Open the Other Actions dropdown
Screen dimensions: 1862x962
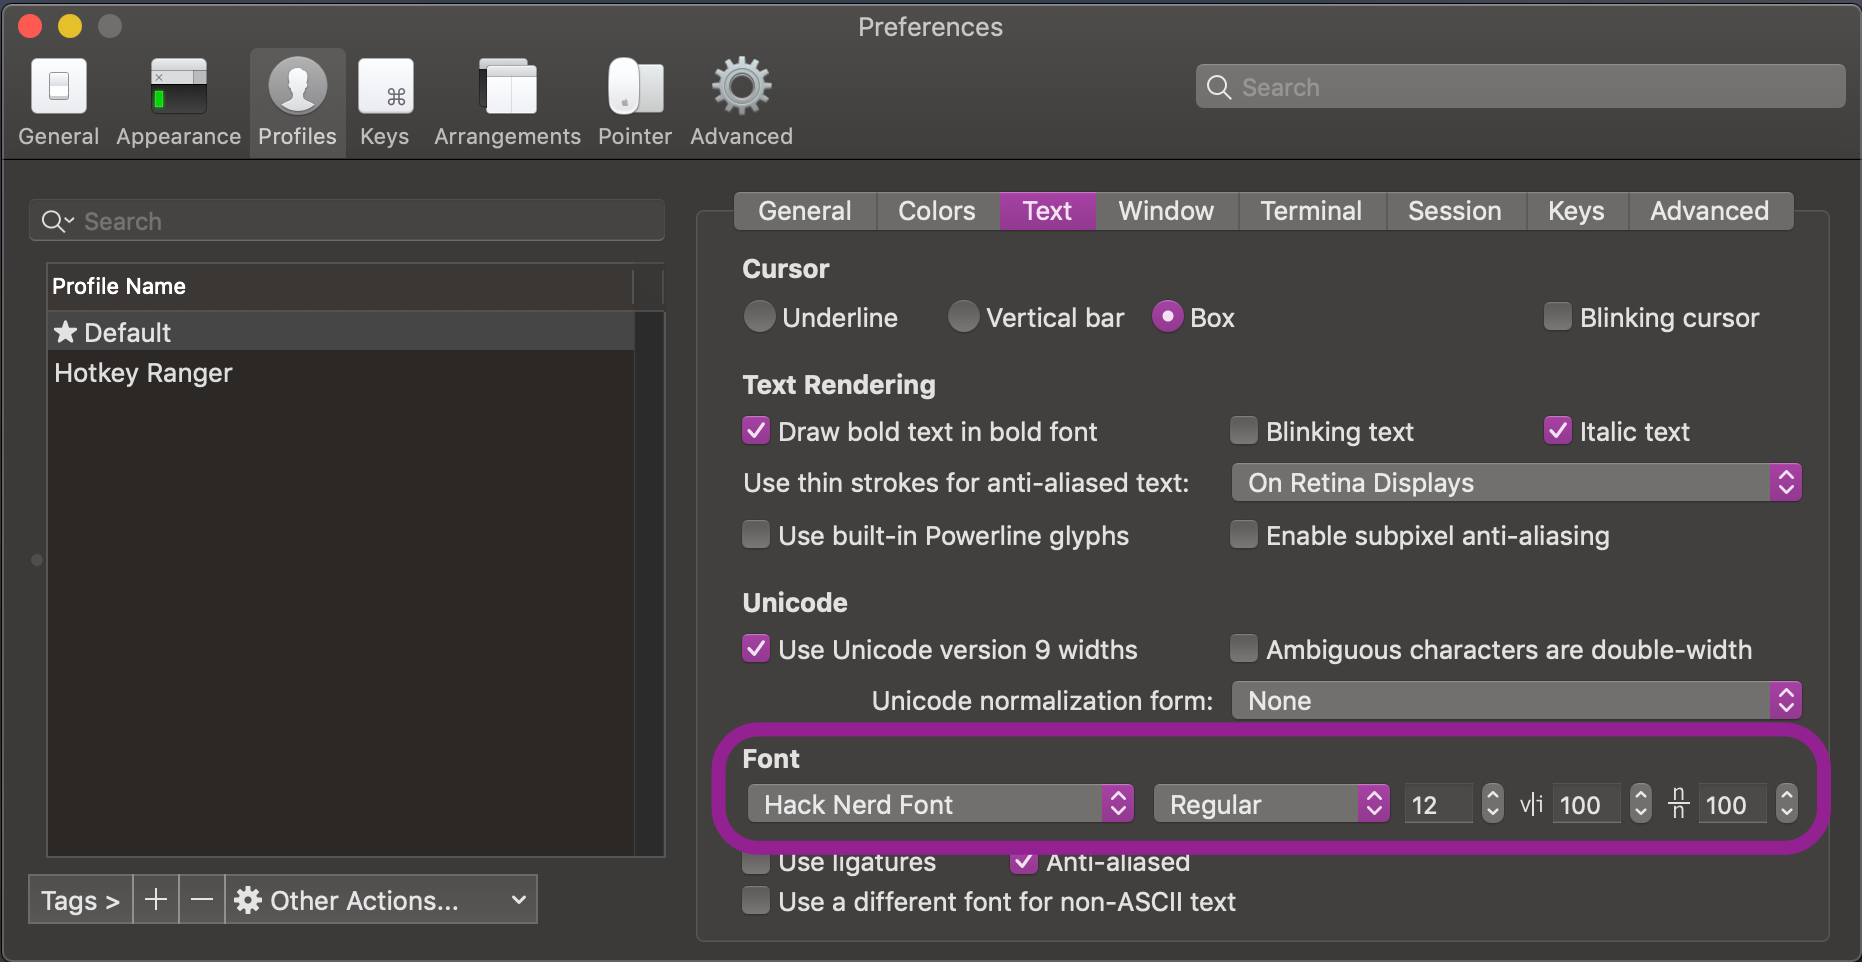[x=381, y=900]
